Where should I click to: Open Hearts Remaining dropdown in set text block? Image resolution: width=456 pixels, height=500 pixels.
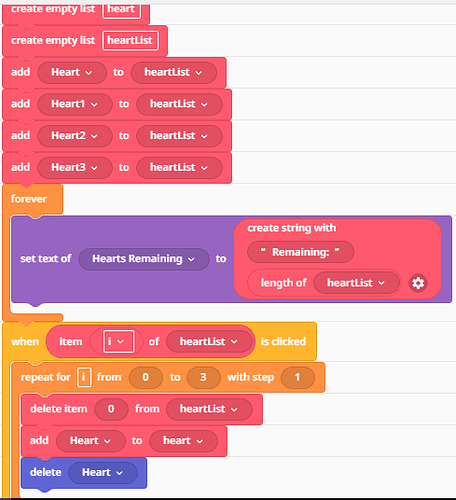(144, 259)
